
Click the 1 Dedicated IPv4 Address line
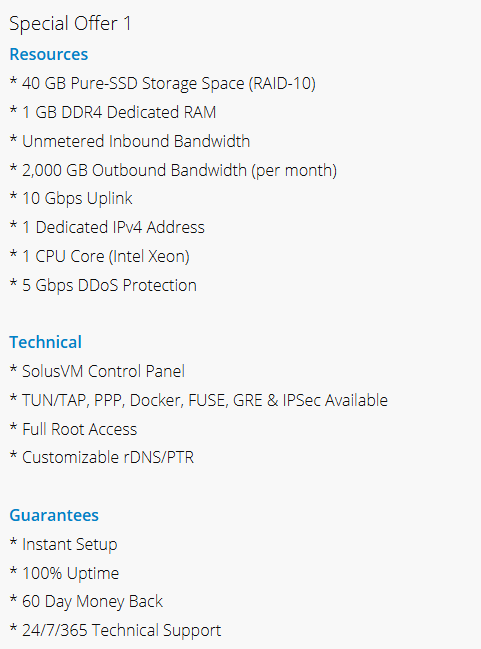(107, 227)
